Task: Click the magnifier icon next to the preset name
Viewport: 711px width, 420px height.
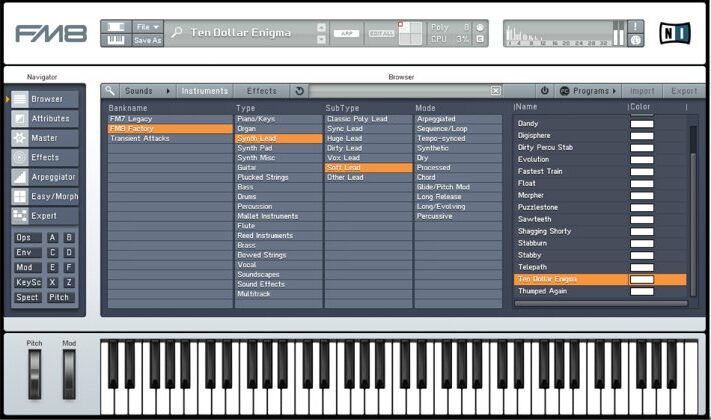Action: (x=176, y=32)
